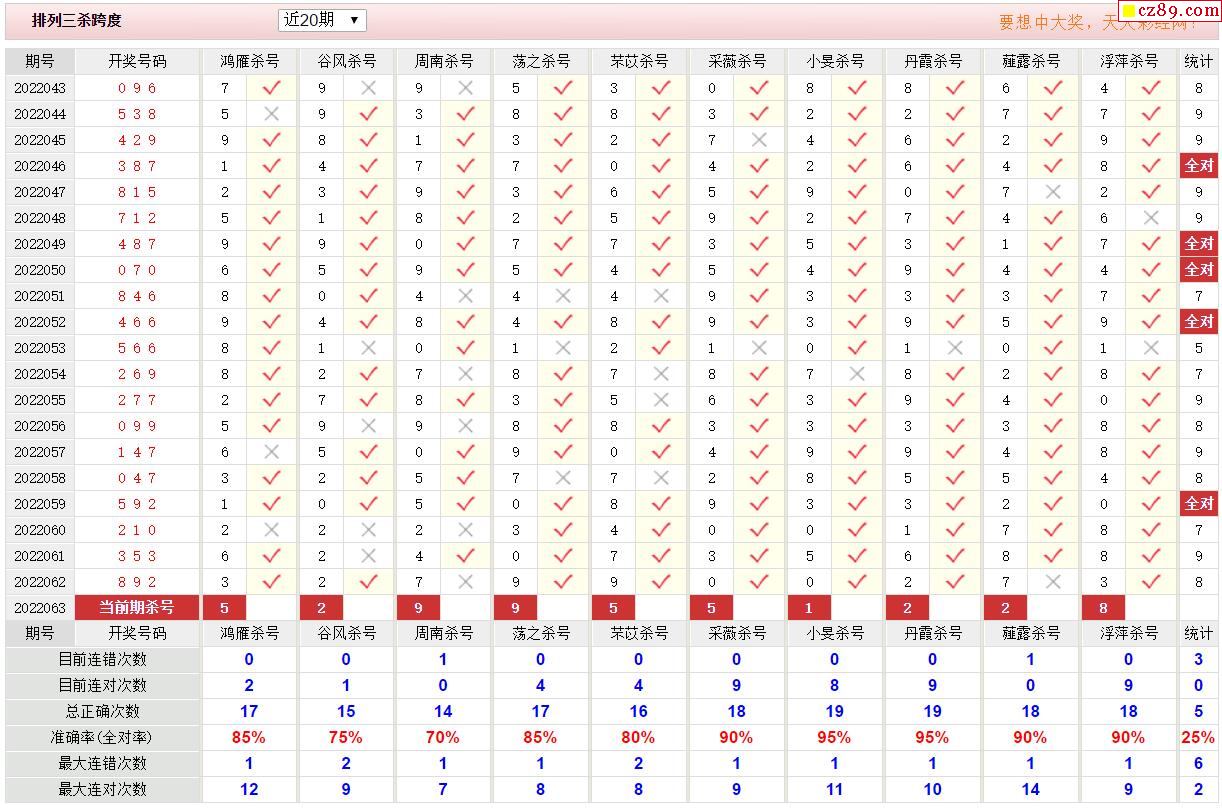Viewport: 1222px width, 809px height.
Task: Open the 近20期 period dropdown
Action: tap(322, 20)
